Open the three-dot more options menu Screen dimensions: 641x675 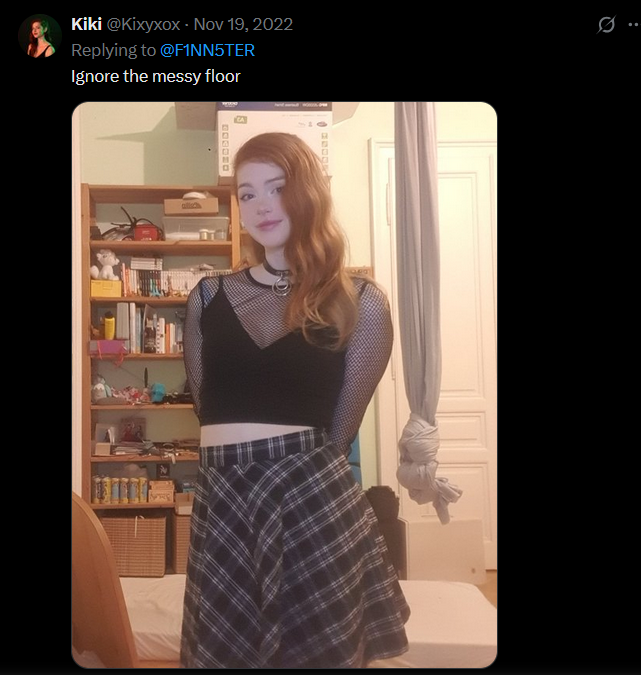point(634,25)
